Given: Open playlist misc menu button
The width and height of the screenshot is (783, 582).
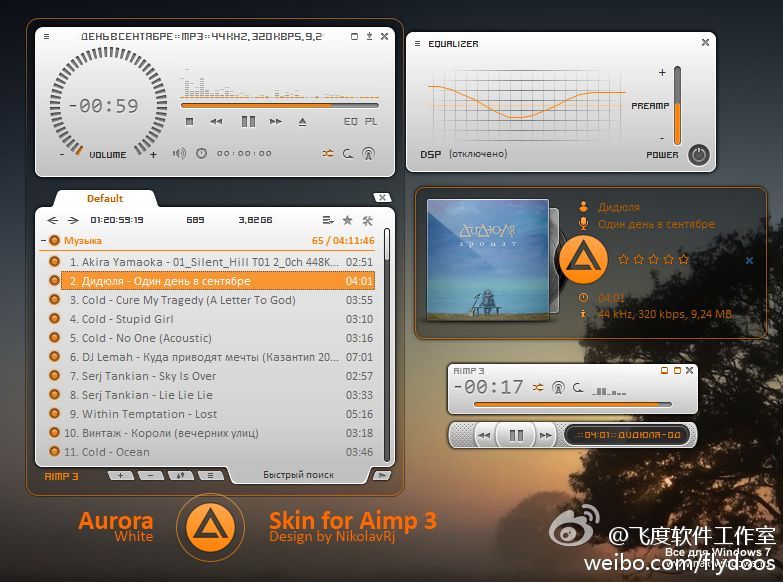Looking at the screenshot, I should pos(210,476).
